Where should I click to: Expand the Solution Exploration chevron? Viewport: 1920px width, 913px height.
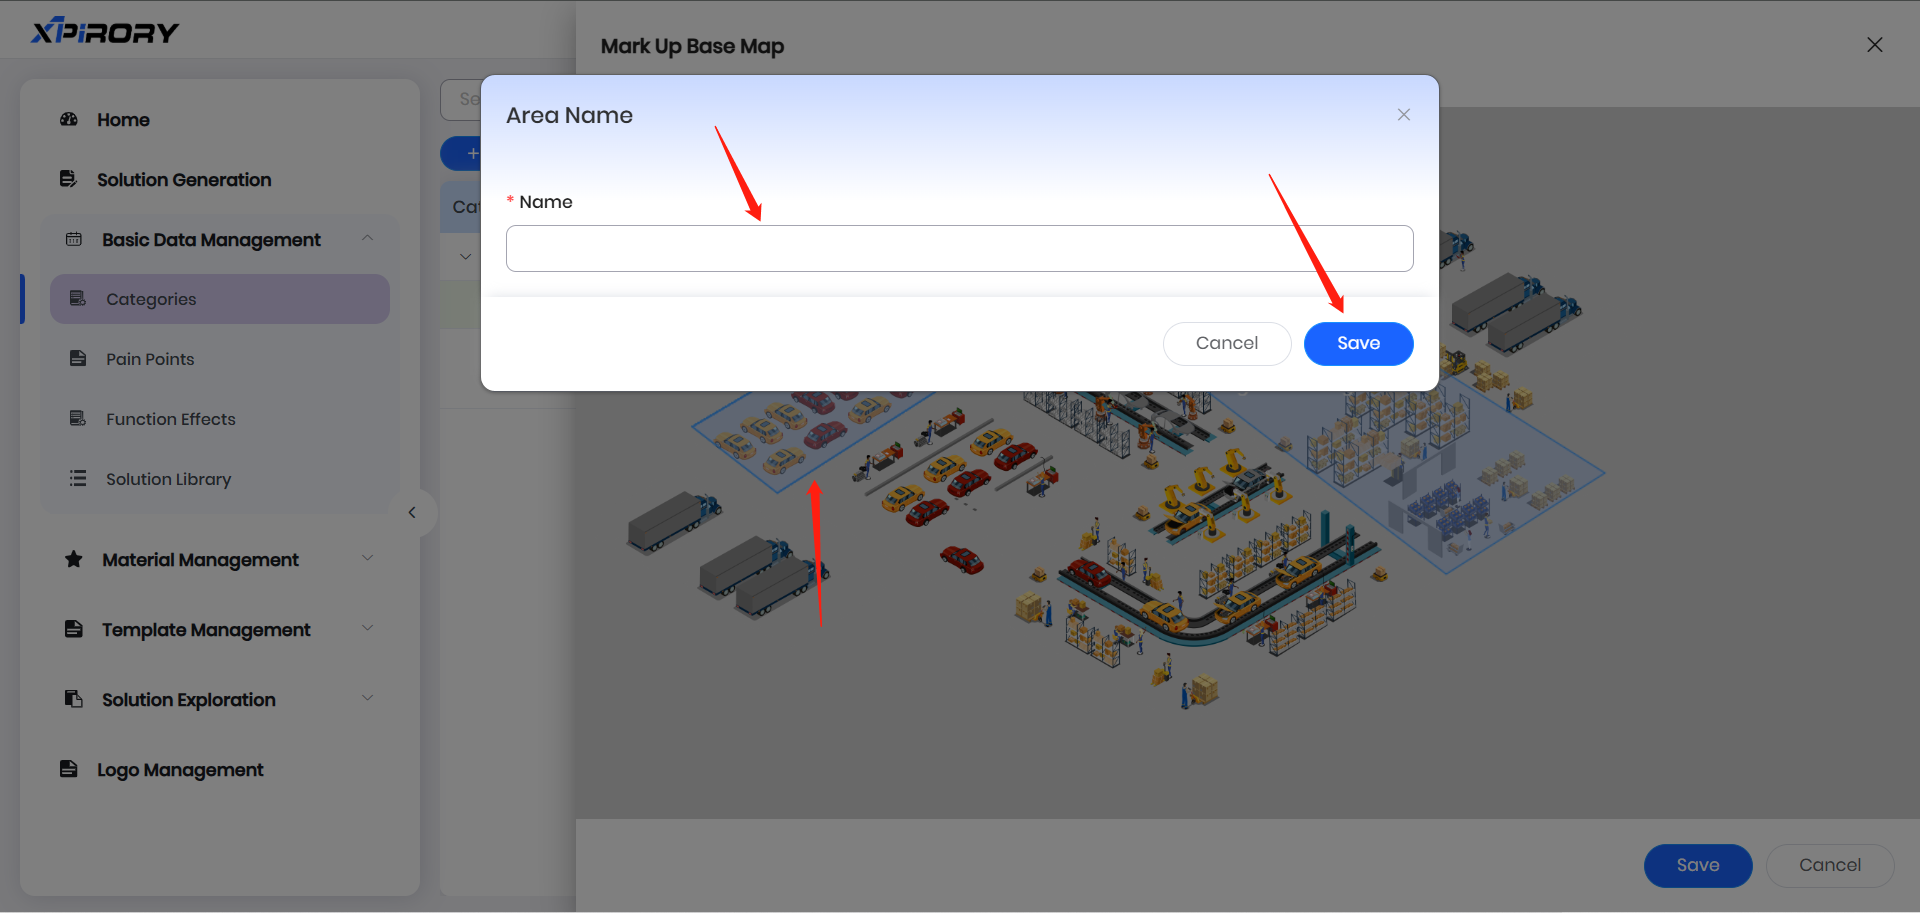click(x=367, y=699)
